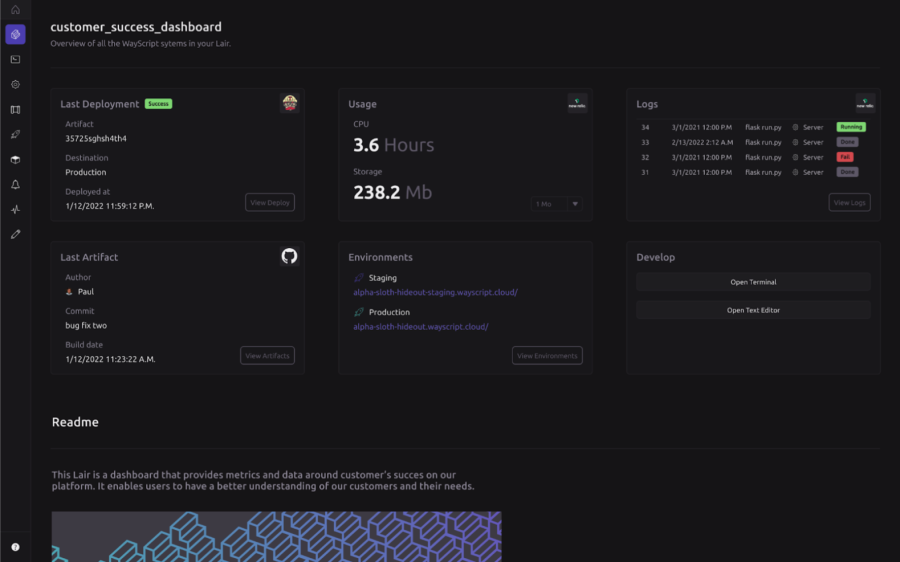This screenshot has width=900, height=562.
Task: Click the New Relic icon in Usage card
Action: (577, 103)
